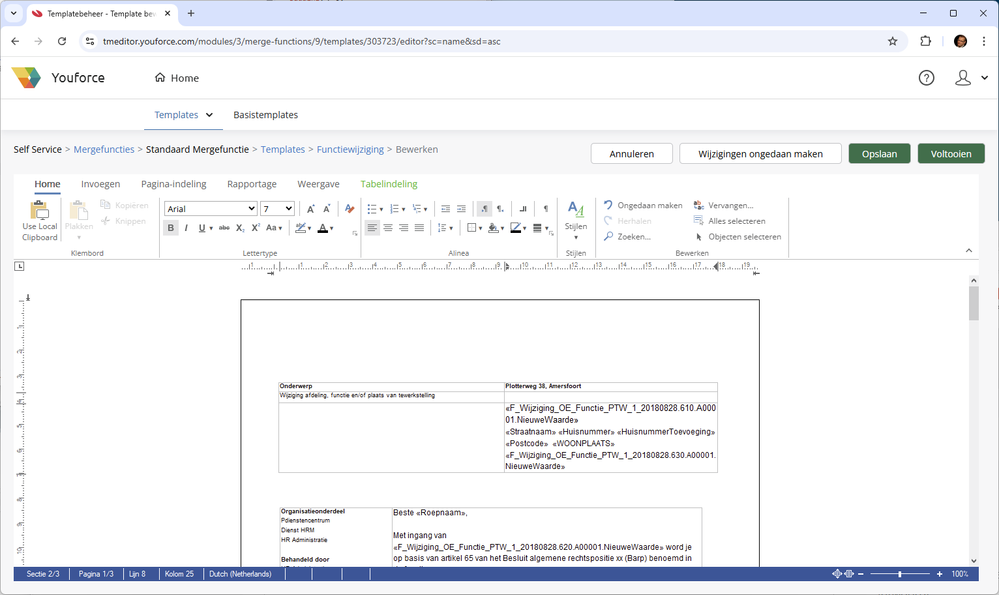The image size is (999, 595).
Task: Follow the Mergefuncties breadcrumb link
Action: click(104, 149)
